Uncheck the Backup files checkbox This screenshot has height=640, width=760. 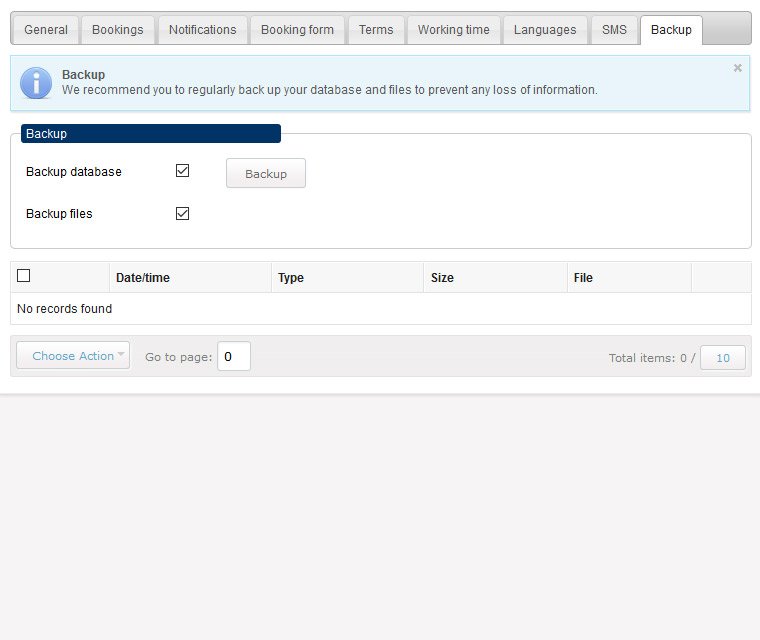pyautogui.click(x=182, y=213)
